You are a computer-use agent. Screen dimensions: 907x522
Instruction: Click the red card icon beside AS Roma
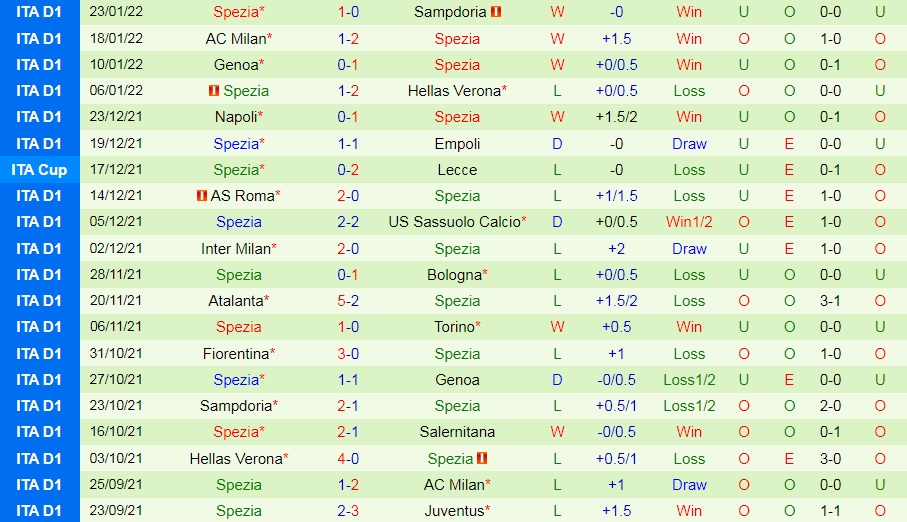(202, 196)
